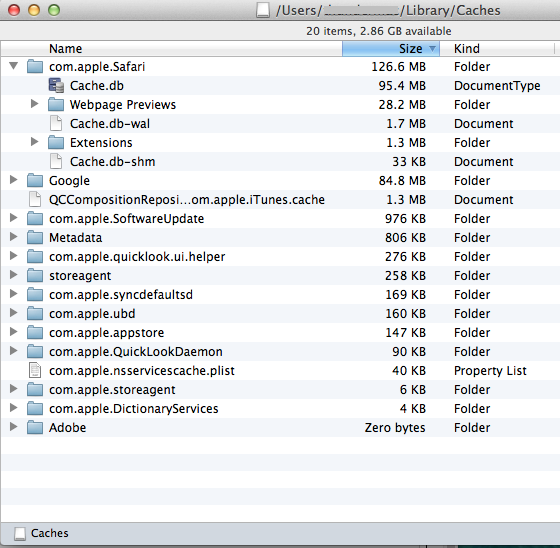Click the Cache.db-shm document icon
The height and width of the screenshot is (548, 560).
(56, 161)
